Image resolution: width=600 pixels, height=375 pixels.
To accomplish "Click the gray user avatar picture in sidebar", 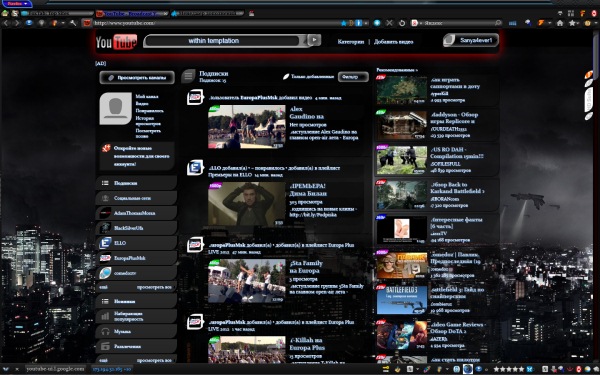I will coord(116,108).
